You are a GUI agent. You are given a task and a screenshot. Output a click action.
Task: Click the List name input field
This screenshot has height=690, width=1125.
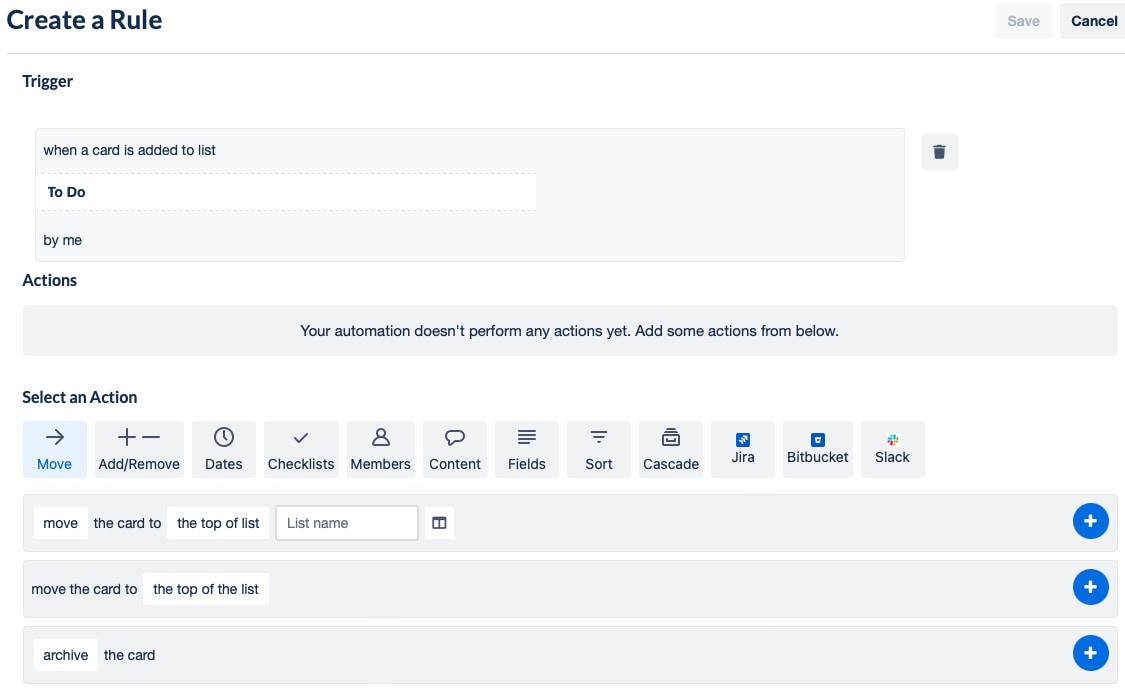[x=346, y=522]
